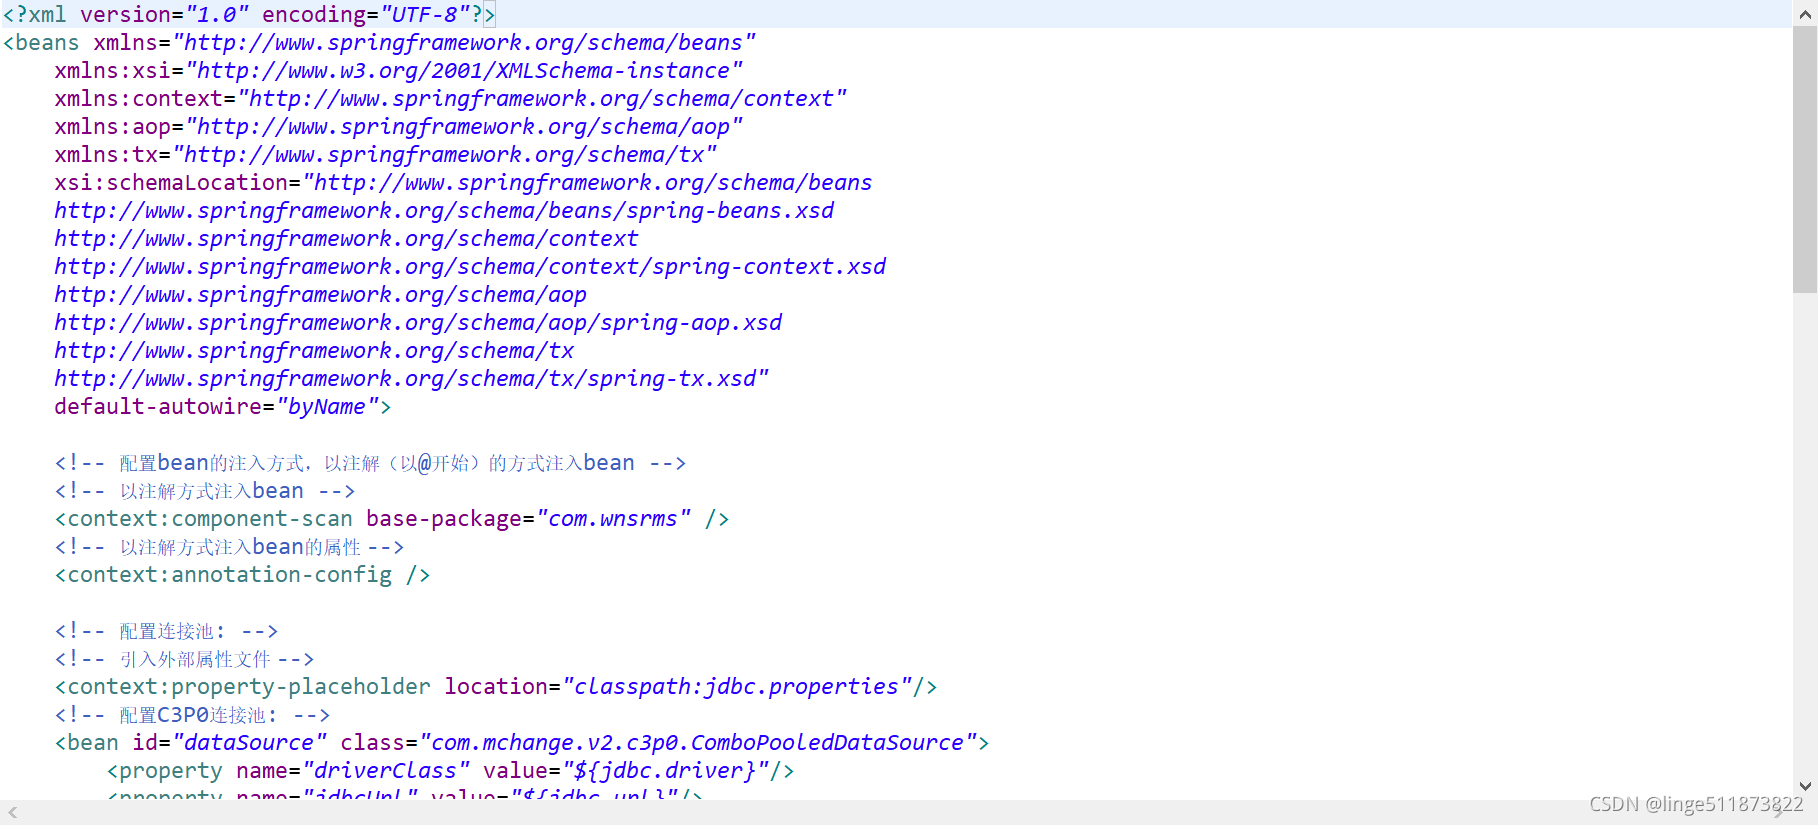Click the xsi:schemaLocation line
1818x825 pixels.
click(463, 183)
